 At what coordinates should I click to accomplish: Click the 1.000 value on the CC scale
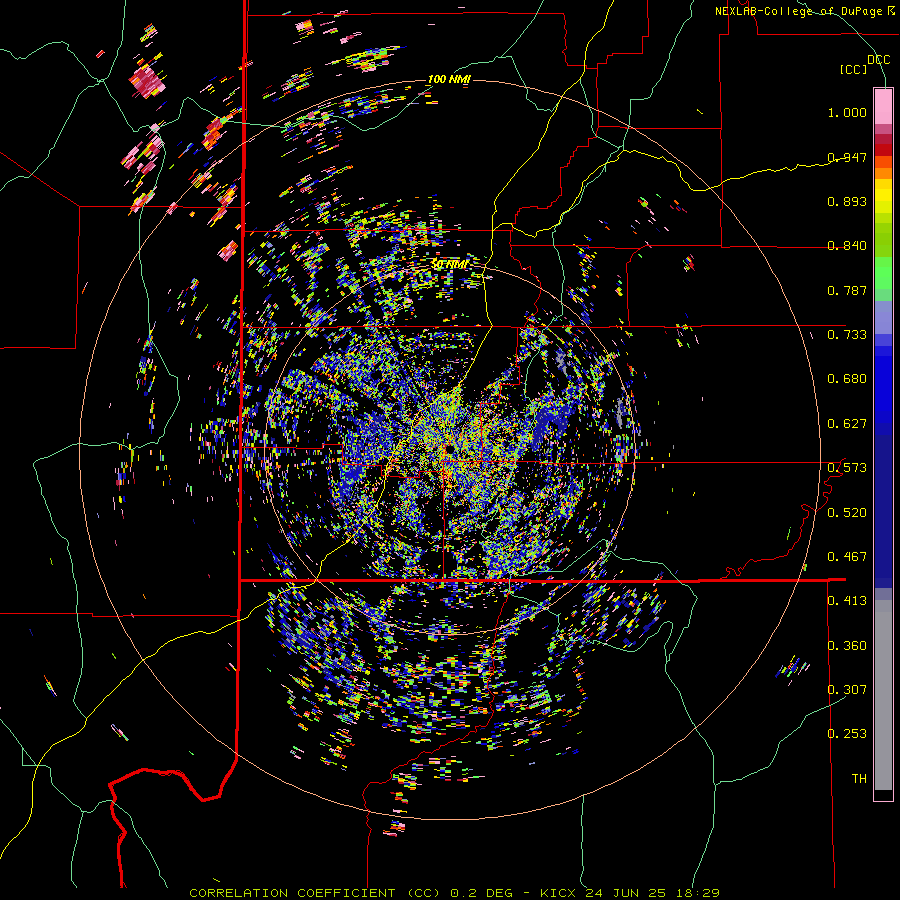tap(847, 112)
